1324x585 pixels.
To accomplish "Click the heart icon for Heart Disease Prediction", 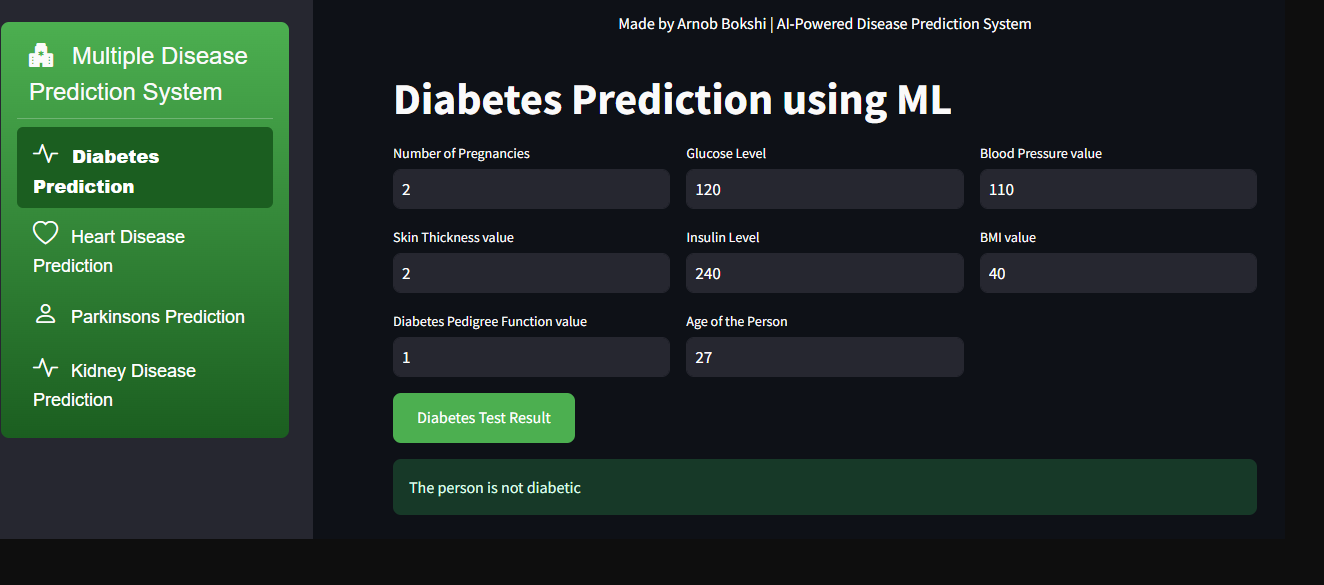I will (45, 233).
